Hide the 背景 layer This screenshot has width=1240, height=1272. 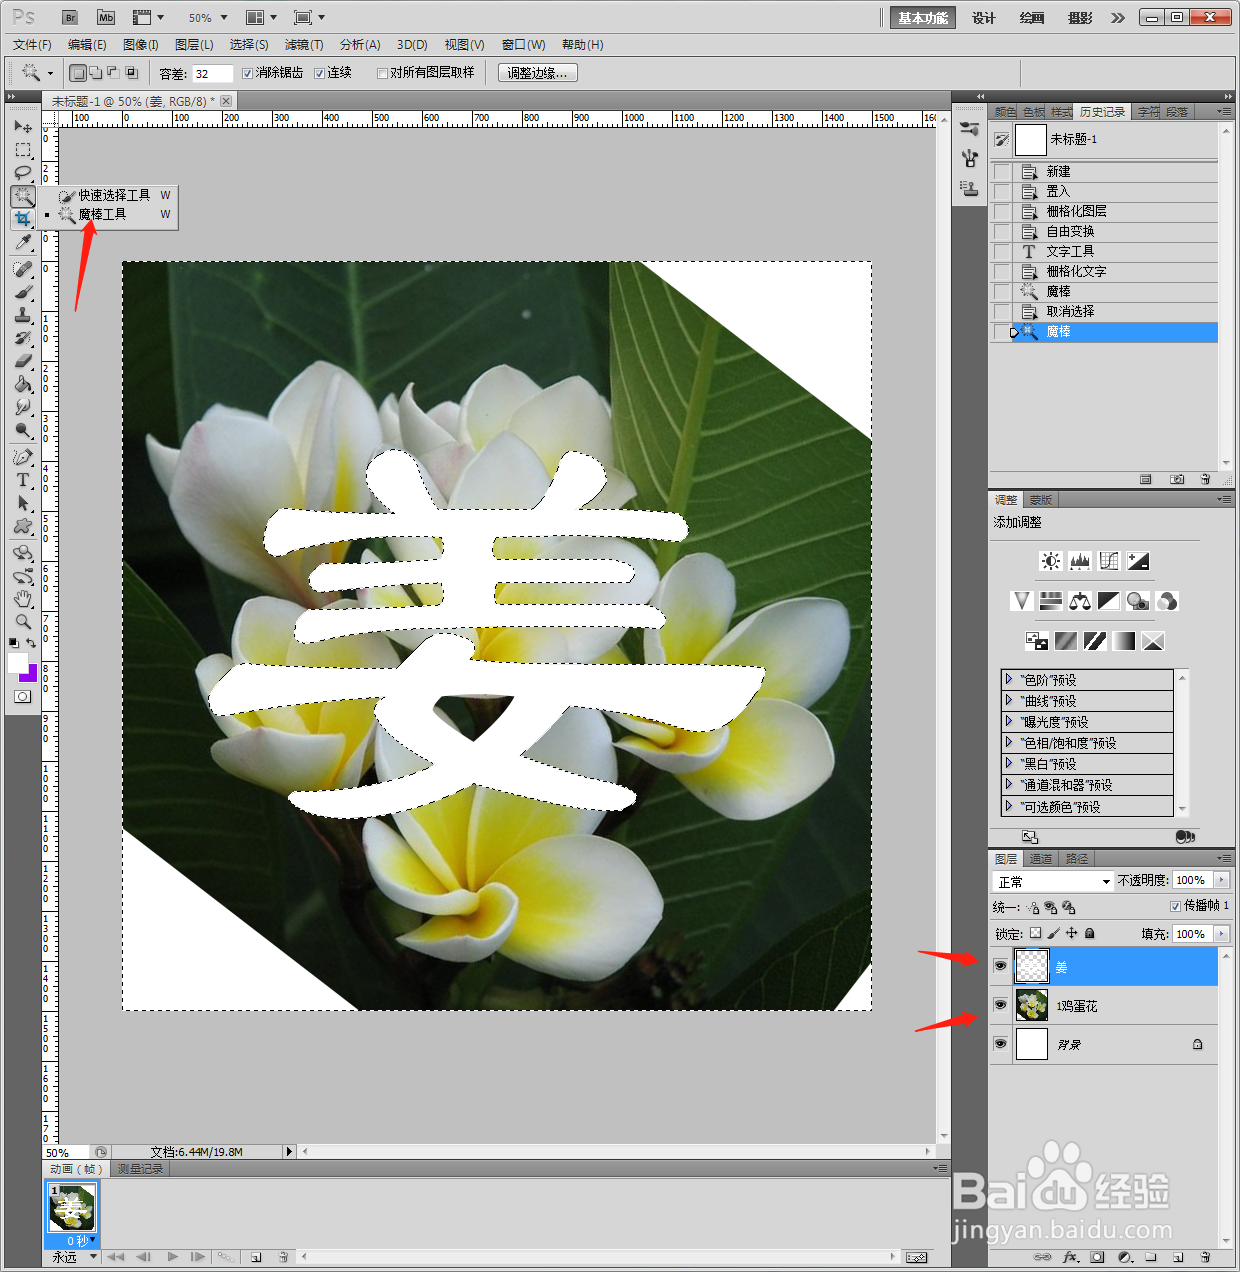(1000, 1044)
